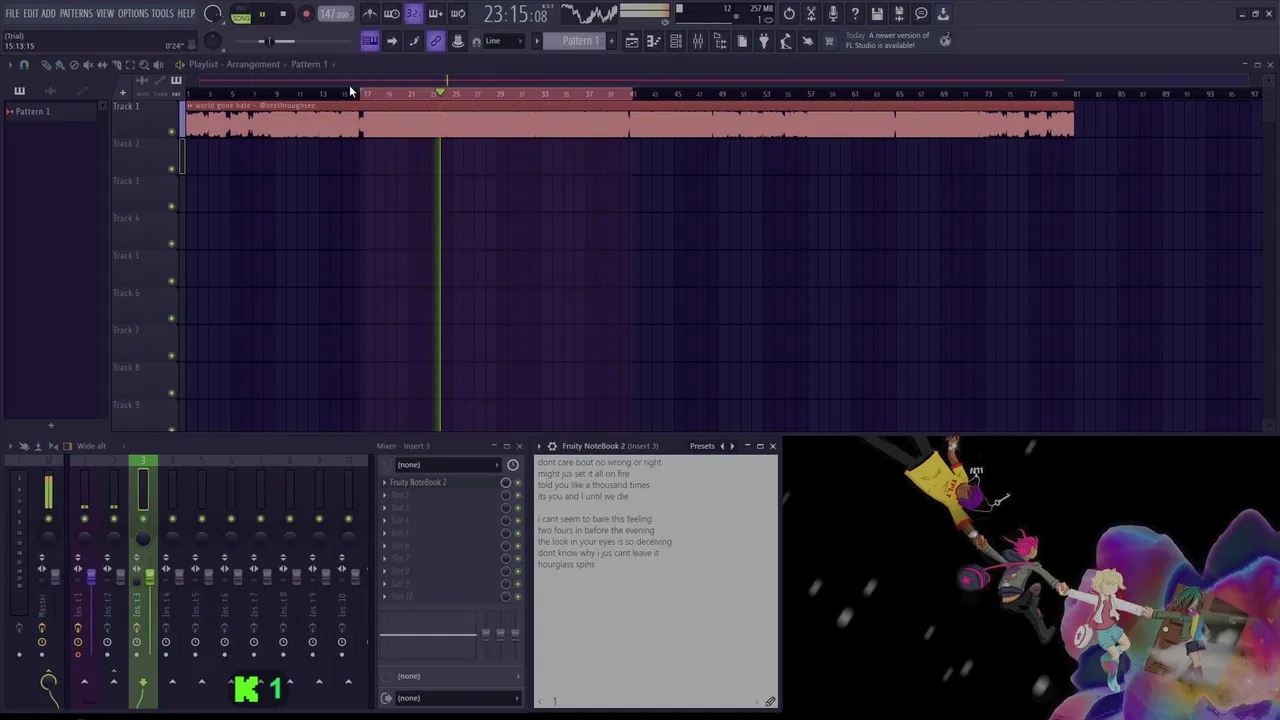Select the playlist zoom tool
This screenshot has width=1280, height=720.
tap(143, 65)
